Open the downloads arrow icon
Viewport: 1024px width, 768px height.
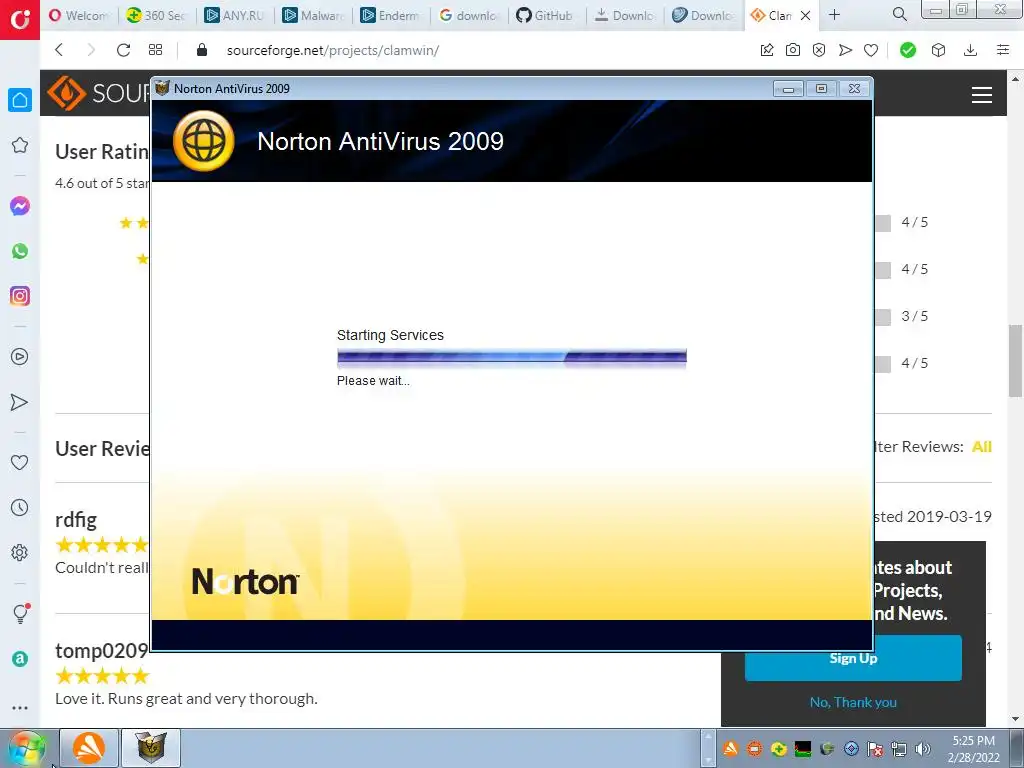(x=970, y=50)
